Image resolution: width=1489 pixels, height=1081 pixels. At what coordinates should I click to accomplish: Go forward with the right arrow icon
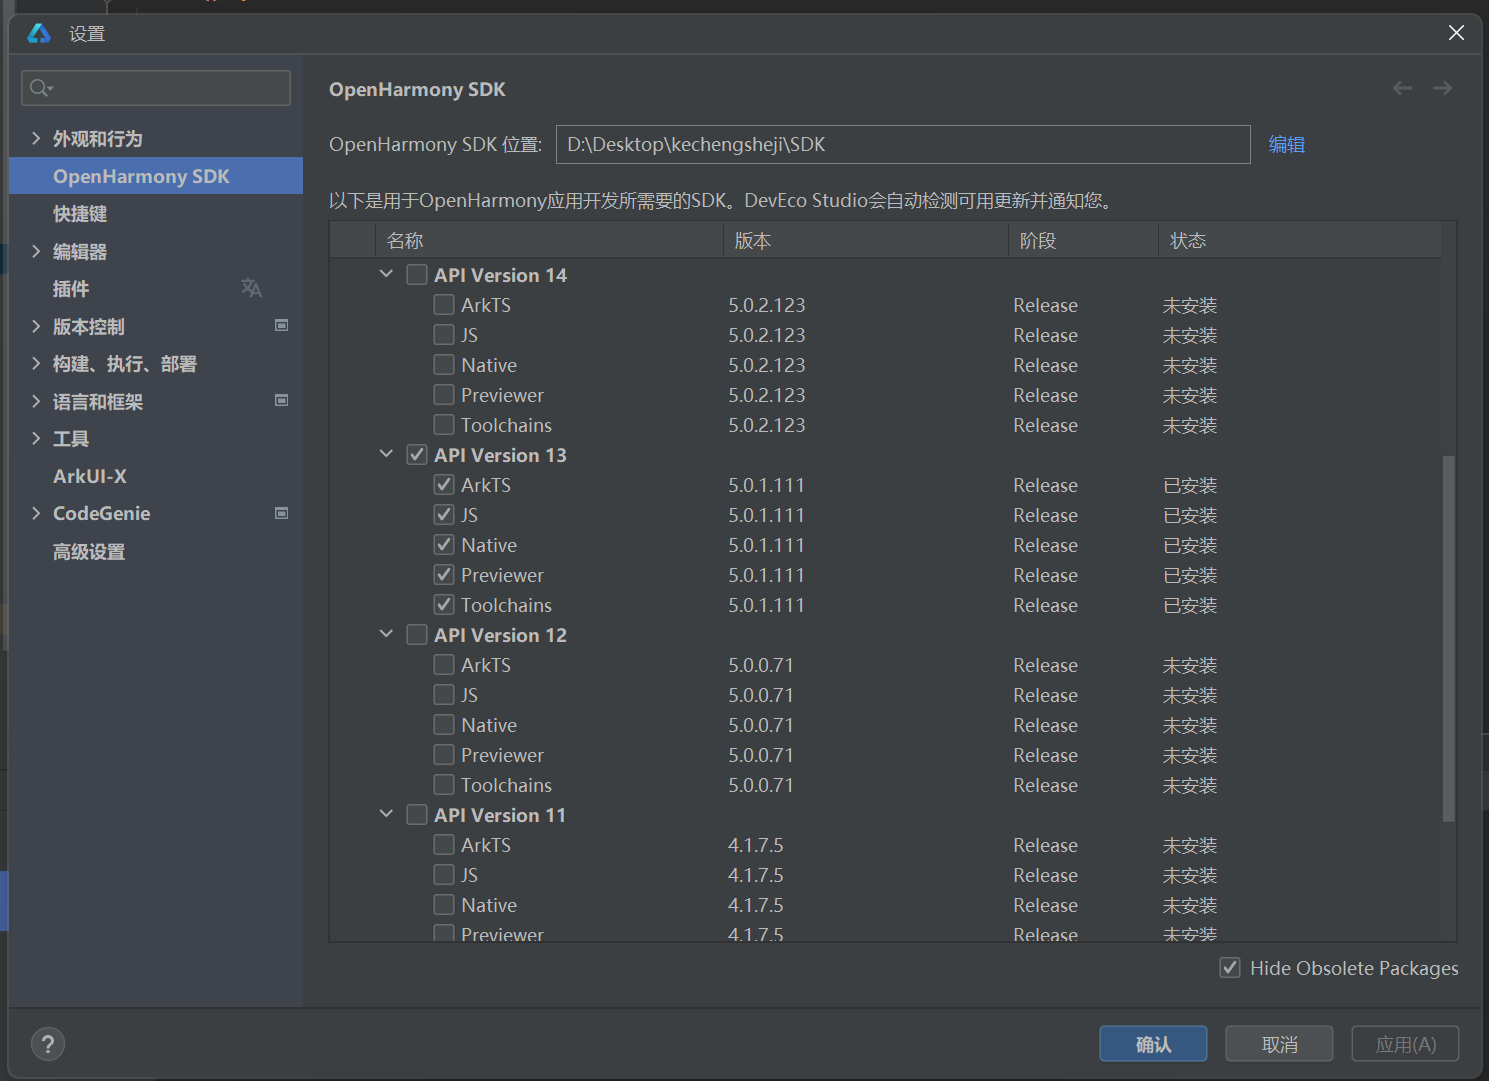[x=1442, y=88]
